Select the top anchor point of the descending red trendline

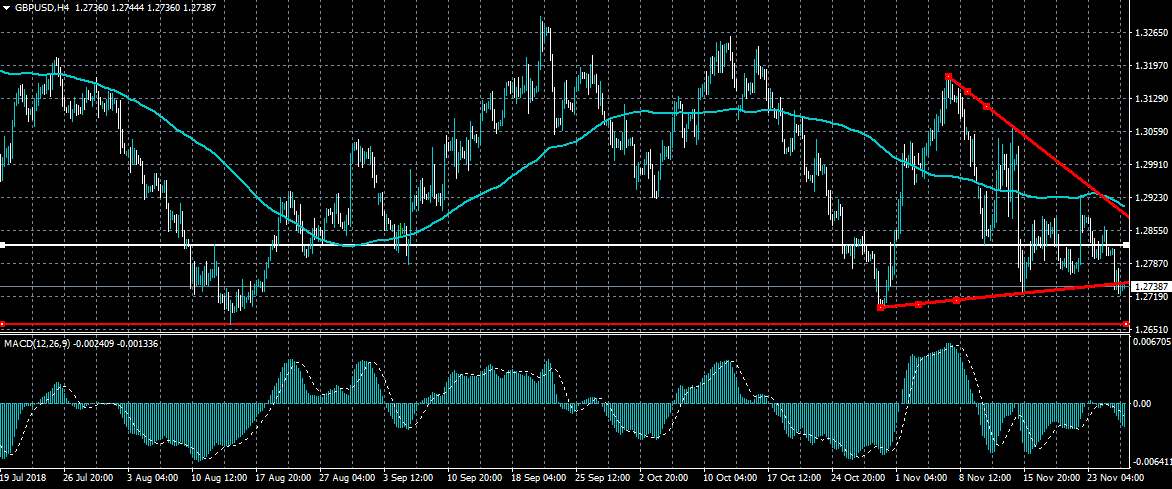948,77
